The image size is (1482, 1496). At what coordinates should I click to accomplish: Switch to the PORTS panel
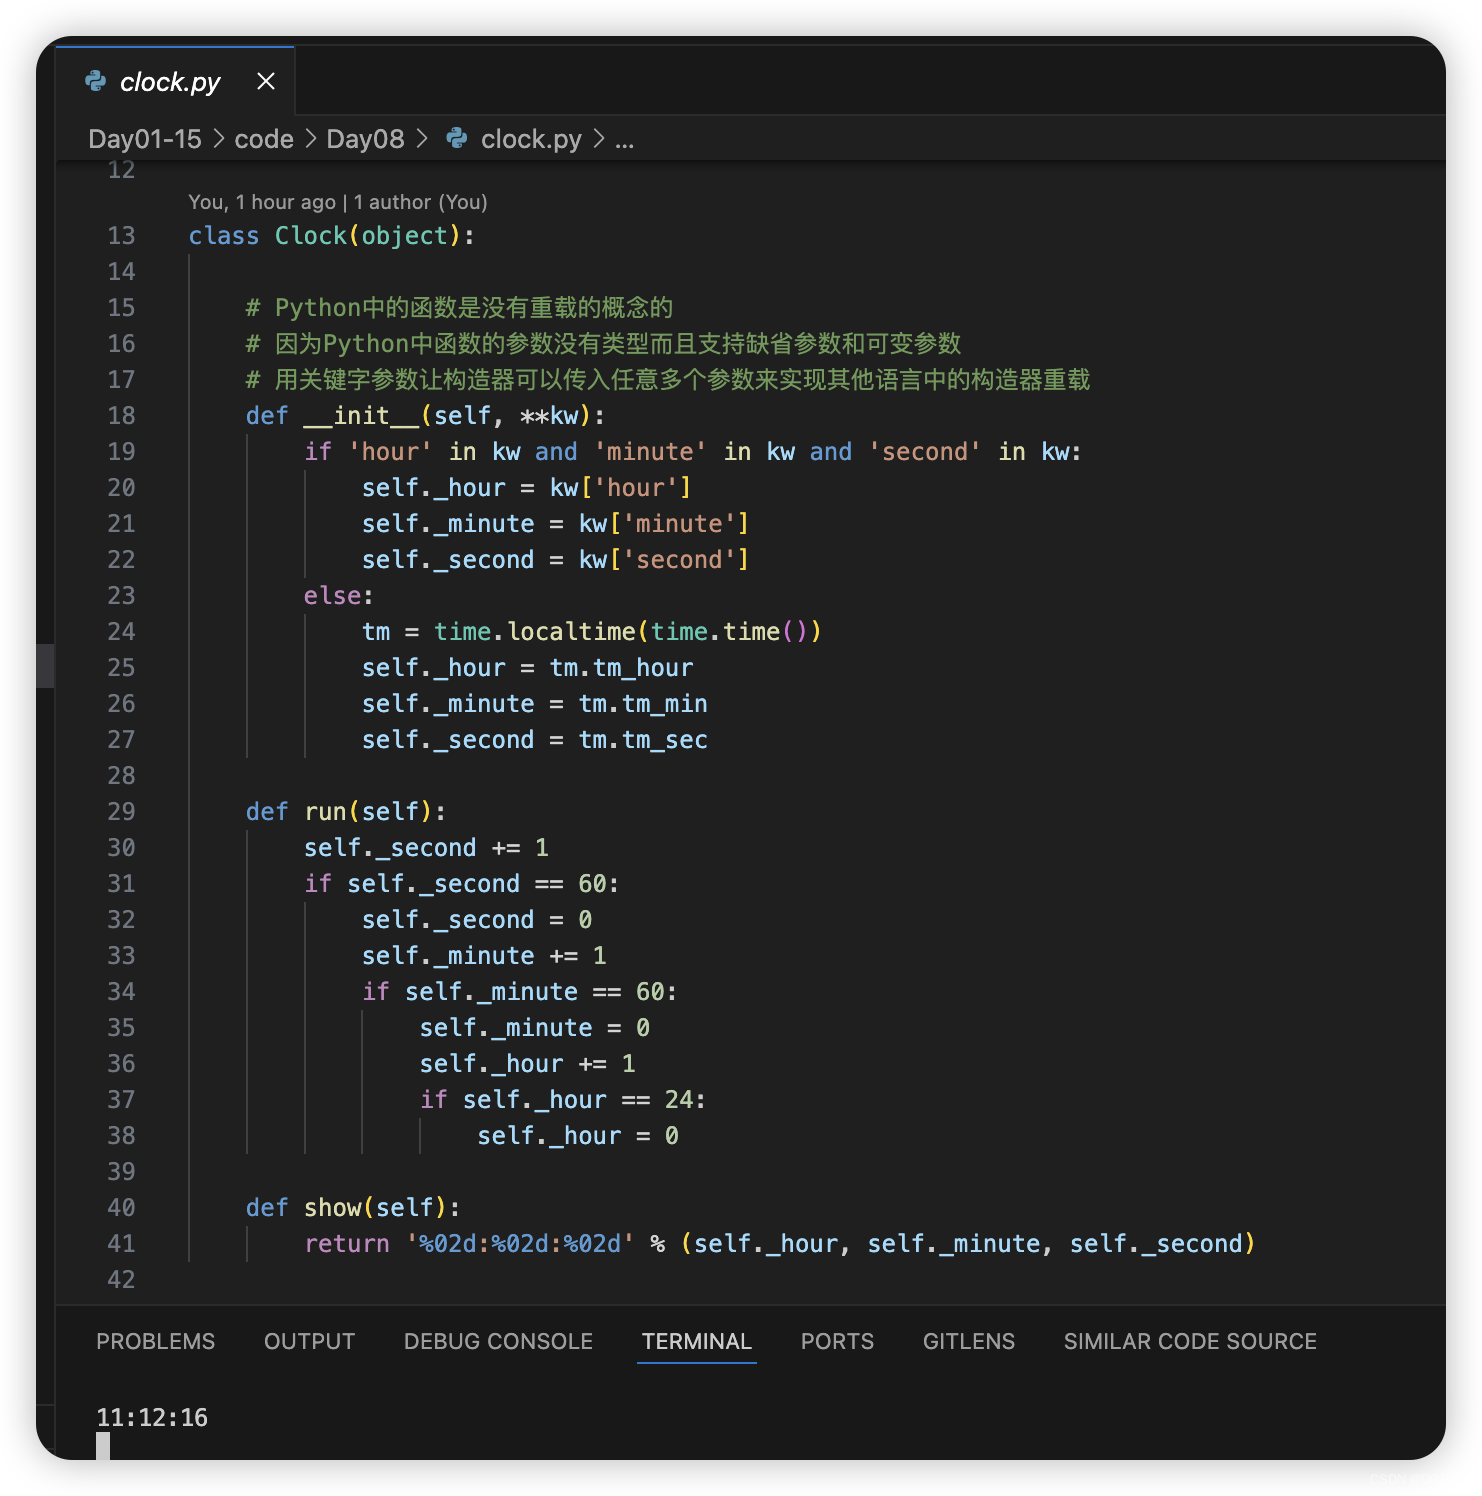pos(837,1341)
